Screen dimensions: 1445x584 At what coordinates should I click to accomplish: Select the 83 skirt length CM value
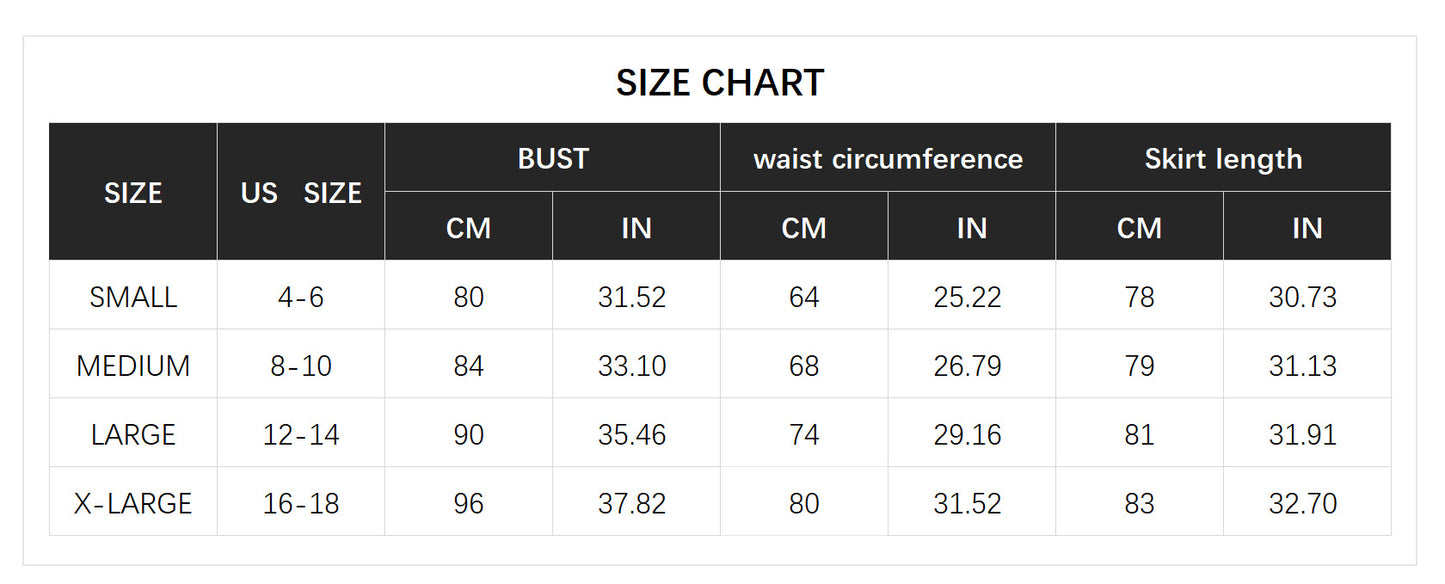point(1139,503)
